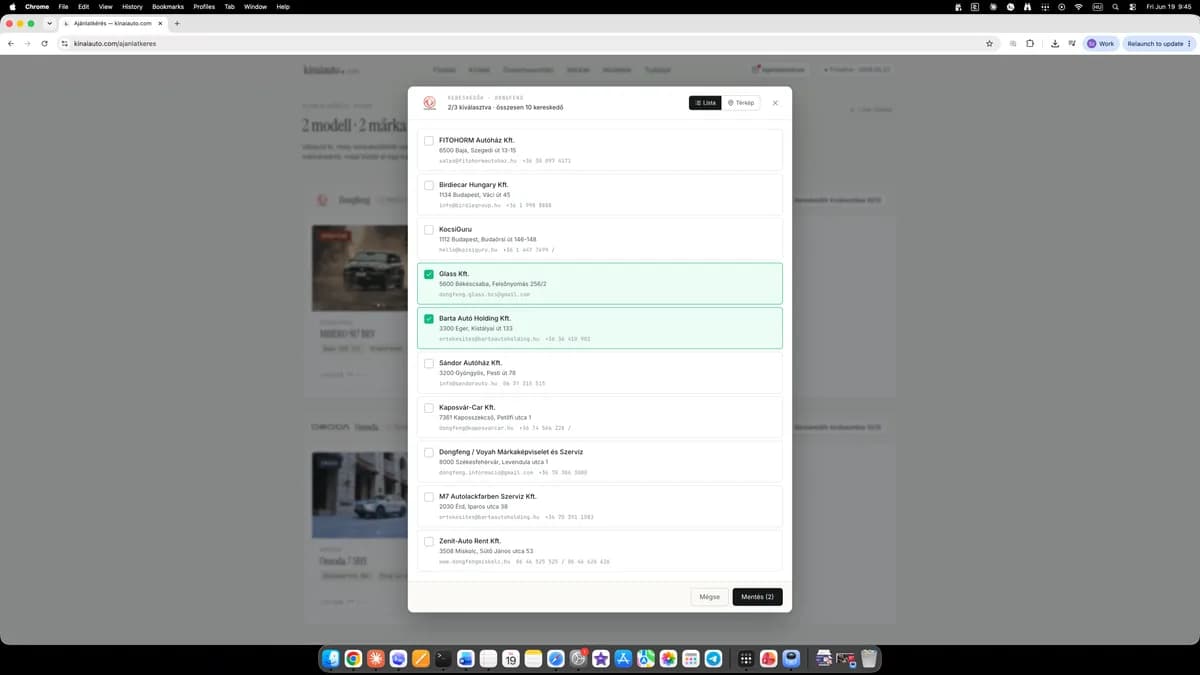Open System Settings from the Dock

[579, 658]
